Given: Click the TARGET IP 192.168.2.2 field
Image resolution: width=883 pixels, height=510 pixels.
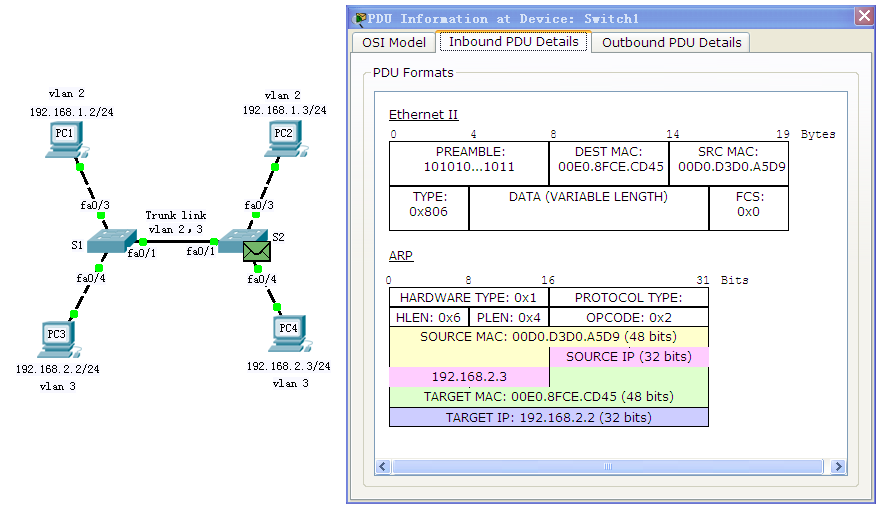Looking at the screenshot, I should click(549, 417).
